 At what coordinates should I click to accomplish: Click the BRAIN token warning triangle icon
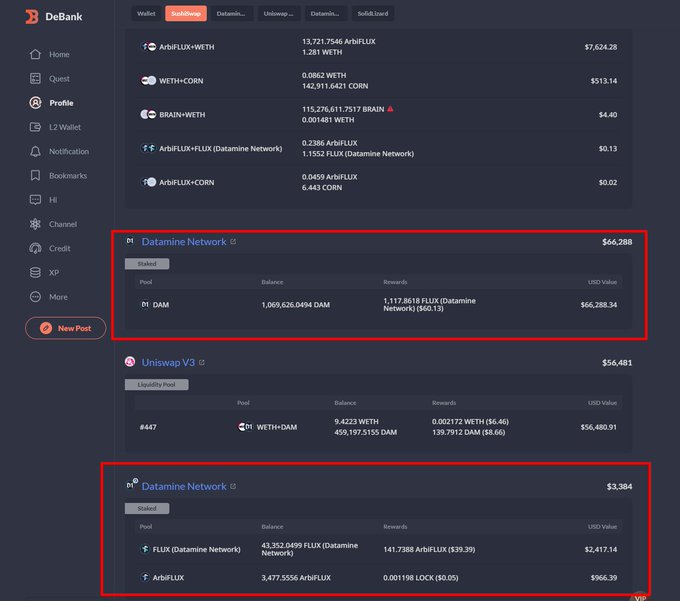coord(390,109)
